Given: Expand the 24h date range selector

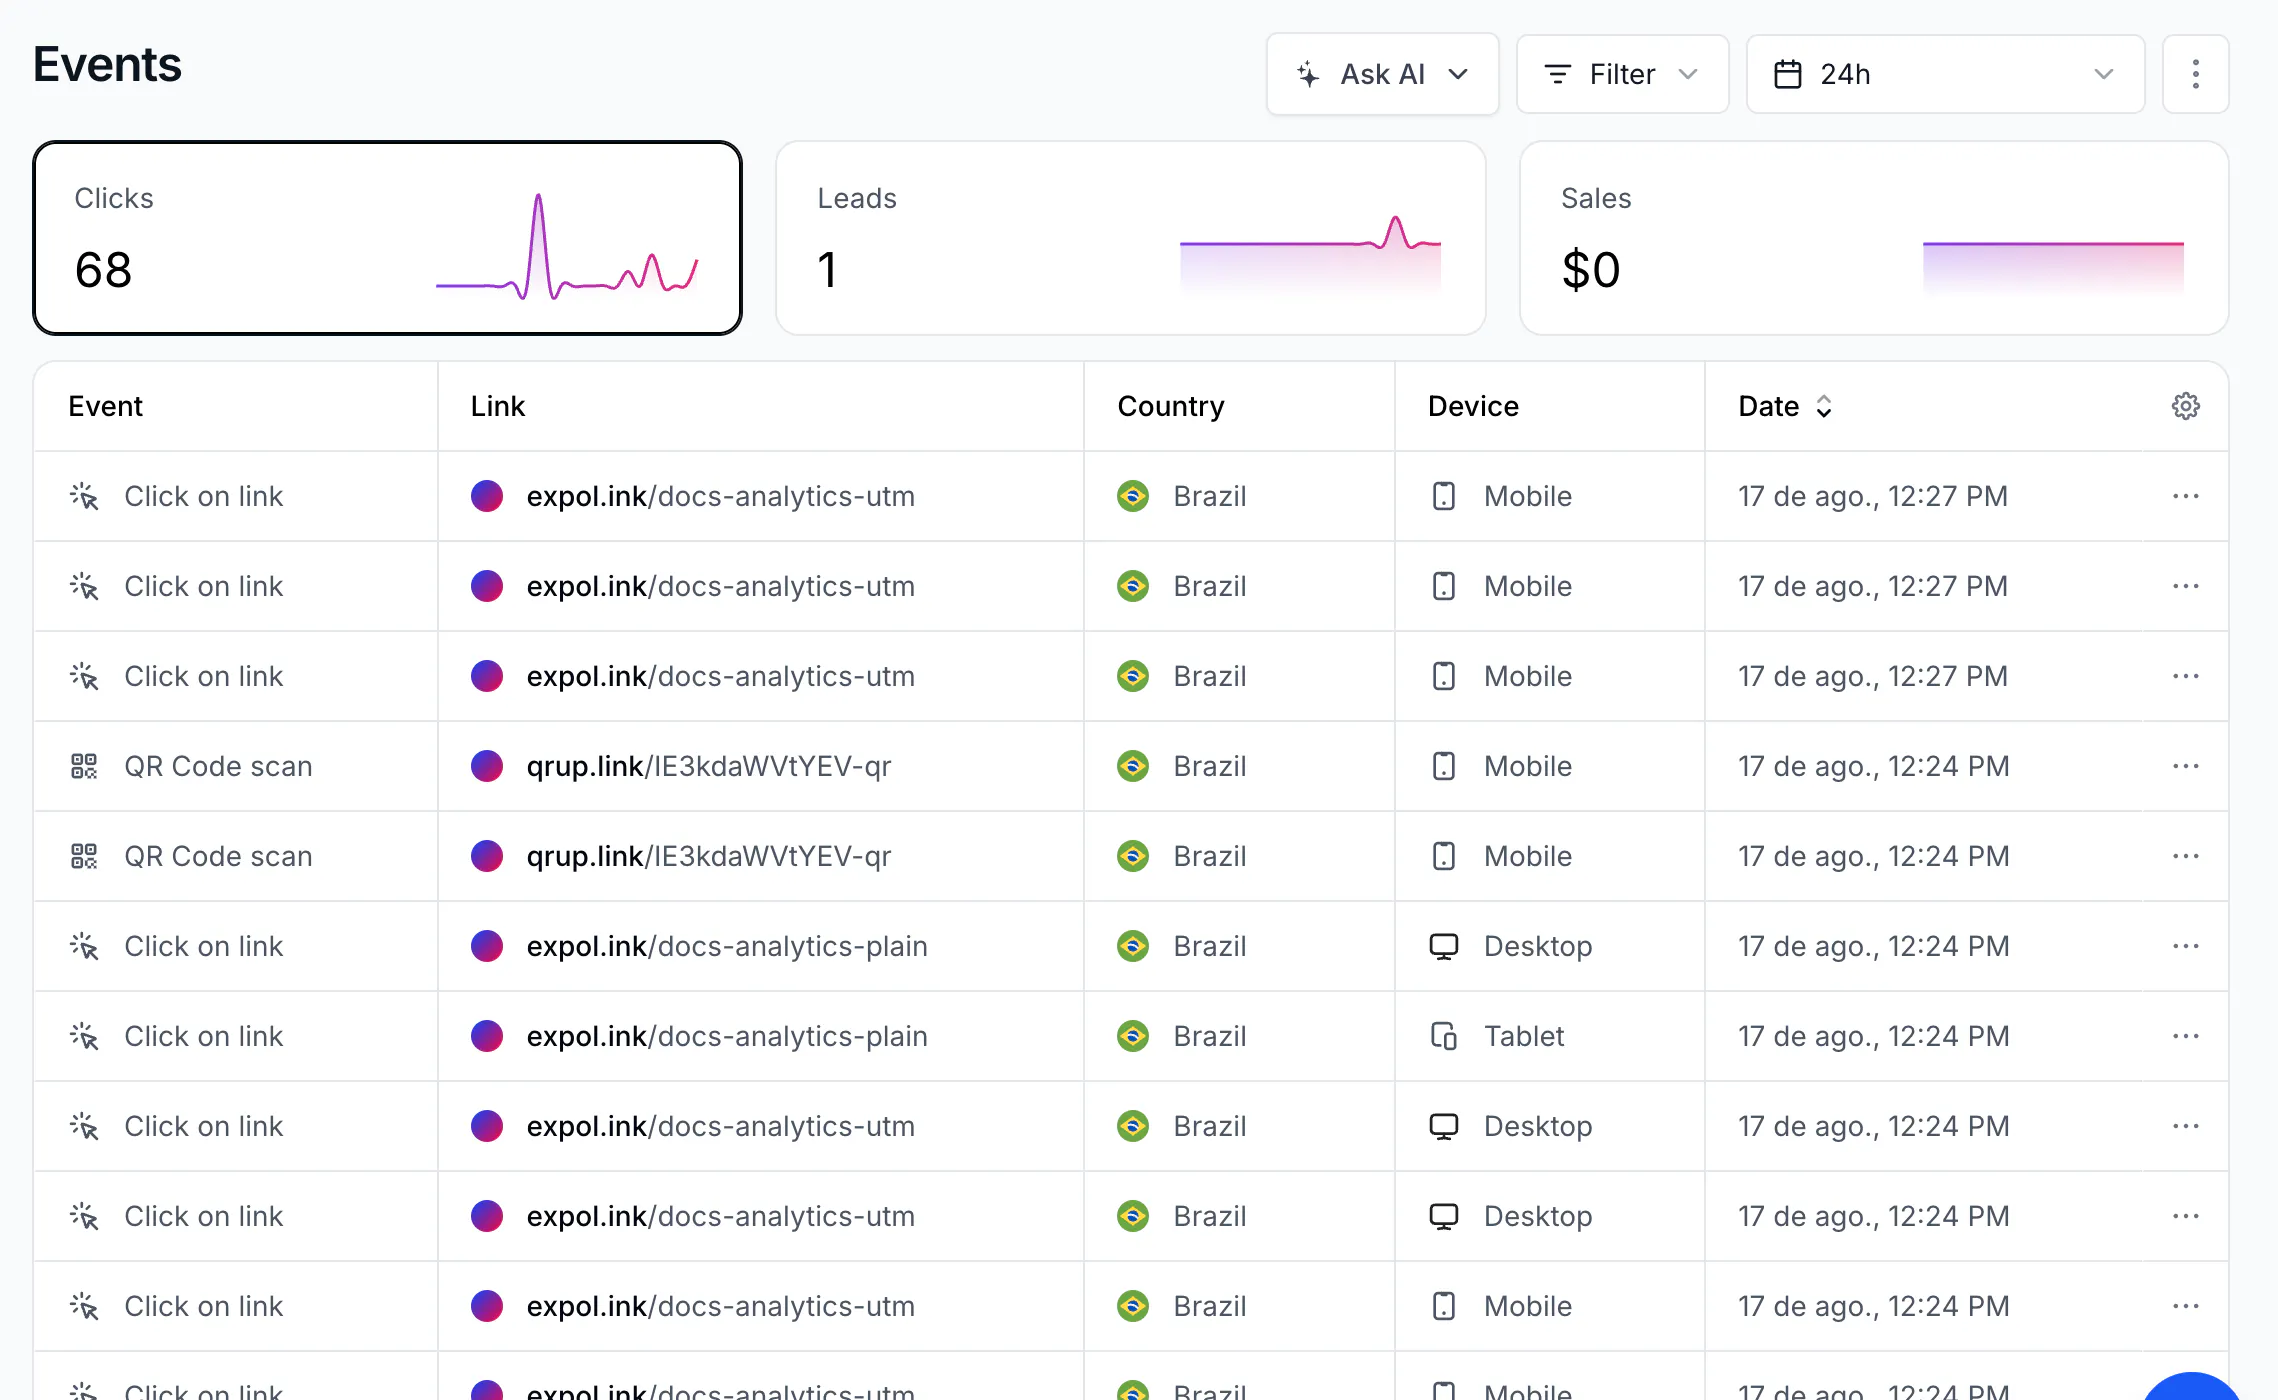Looking at the screenshot, I should (x=1944, y=74).
